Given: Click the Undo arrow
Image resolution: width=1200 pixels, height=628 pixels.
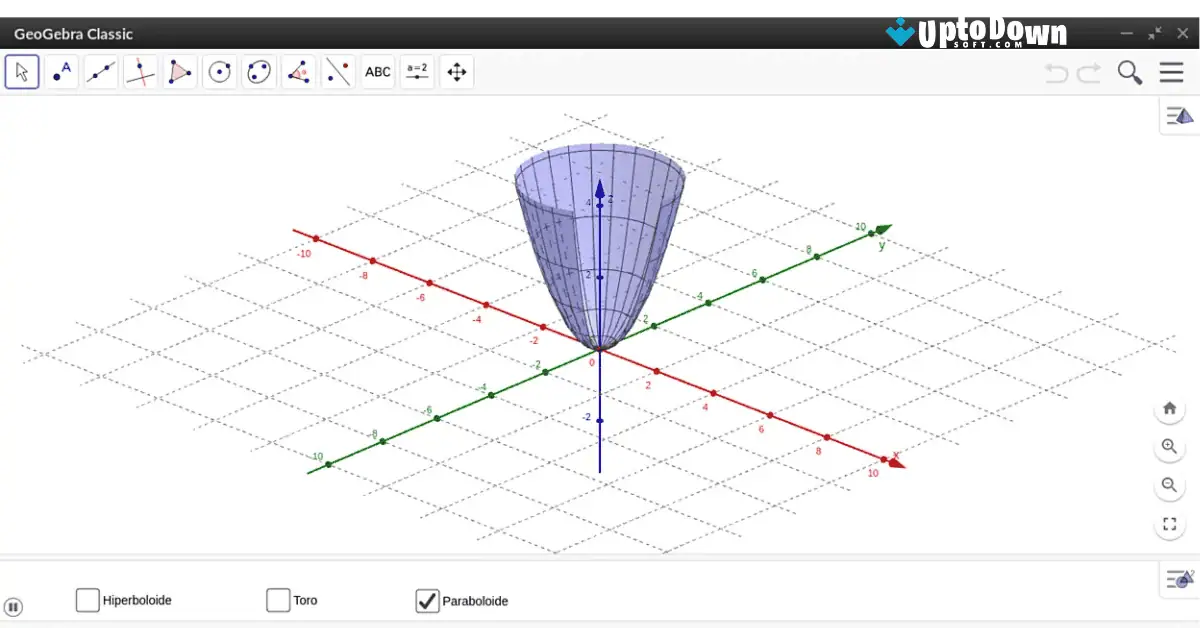Looking at the screenshot, I should (x=1056, y=72).
